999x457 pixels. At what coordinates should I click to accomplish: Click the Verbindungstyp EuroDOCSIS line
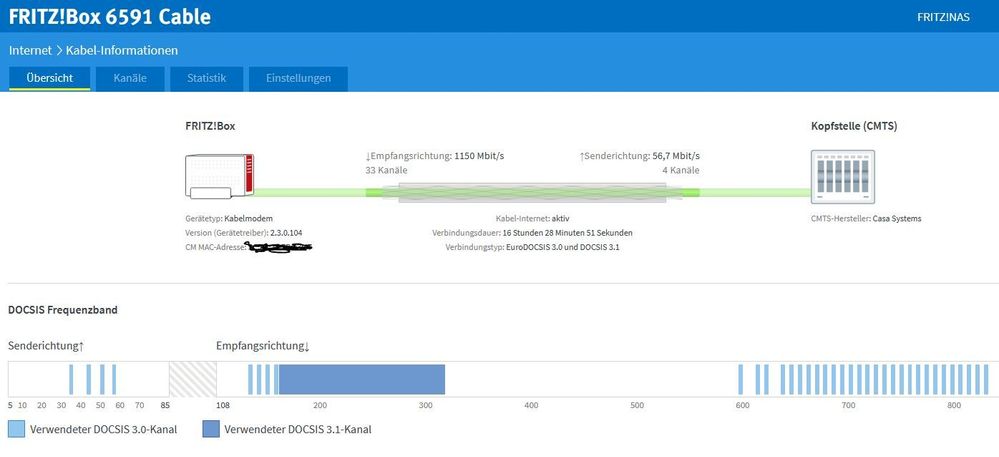click(532, 247)
